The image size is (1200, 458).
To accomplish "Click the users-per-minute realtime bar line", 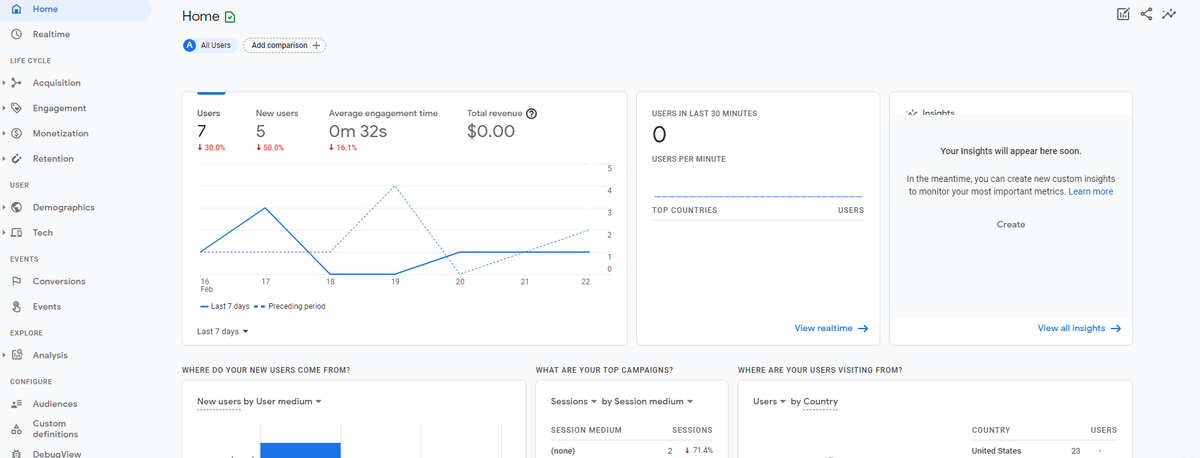I will coord(758,196).
